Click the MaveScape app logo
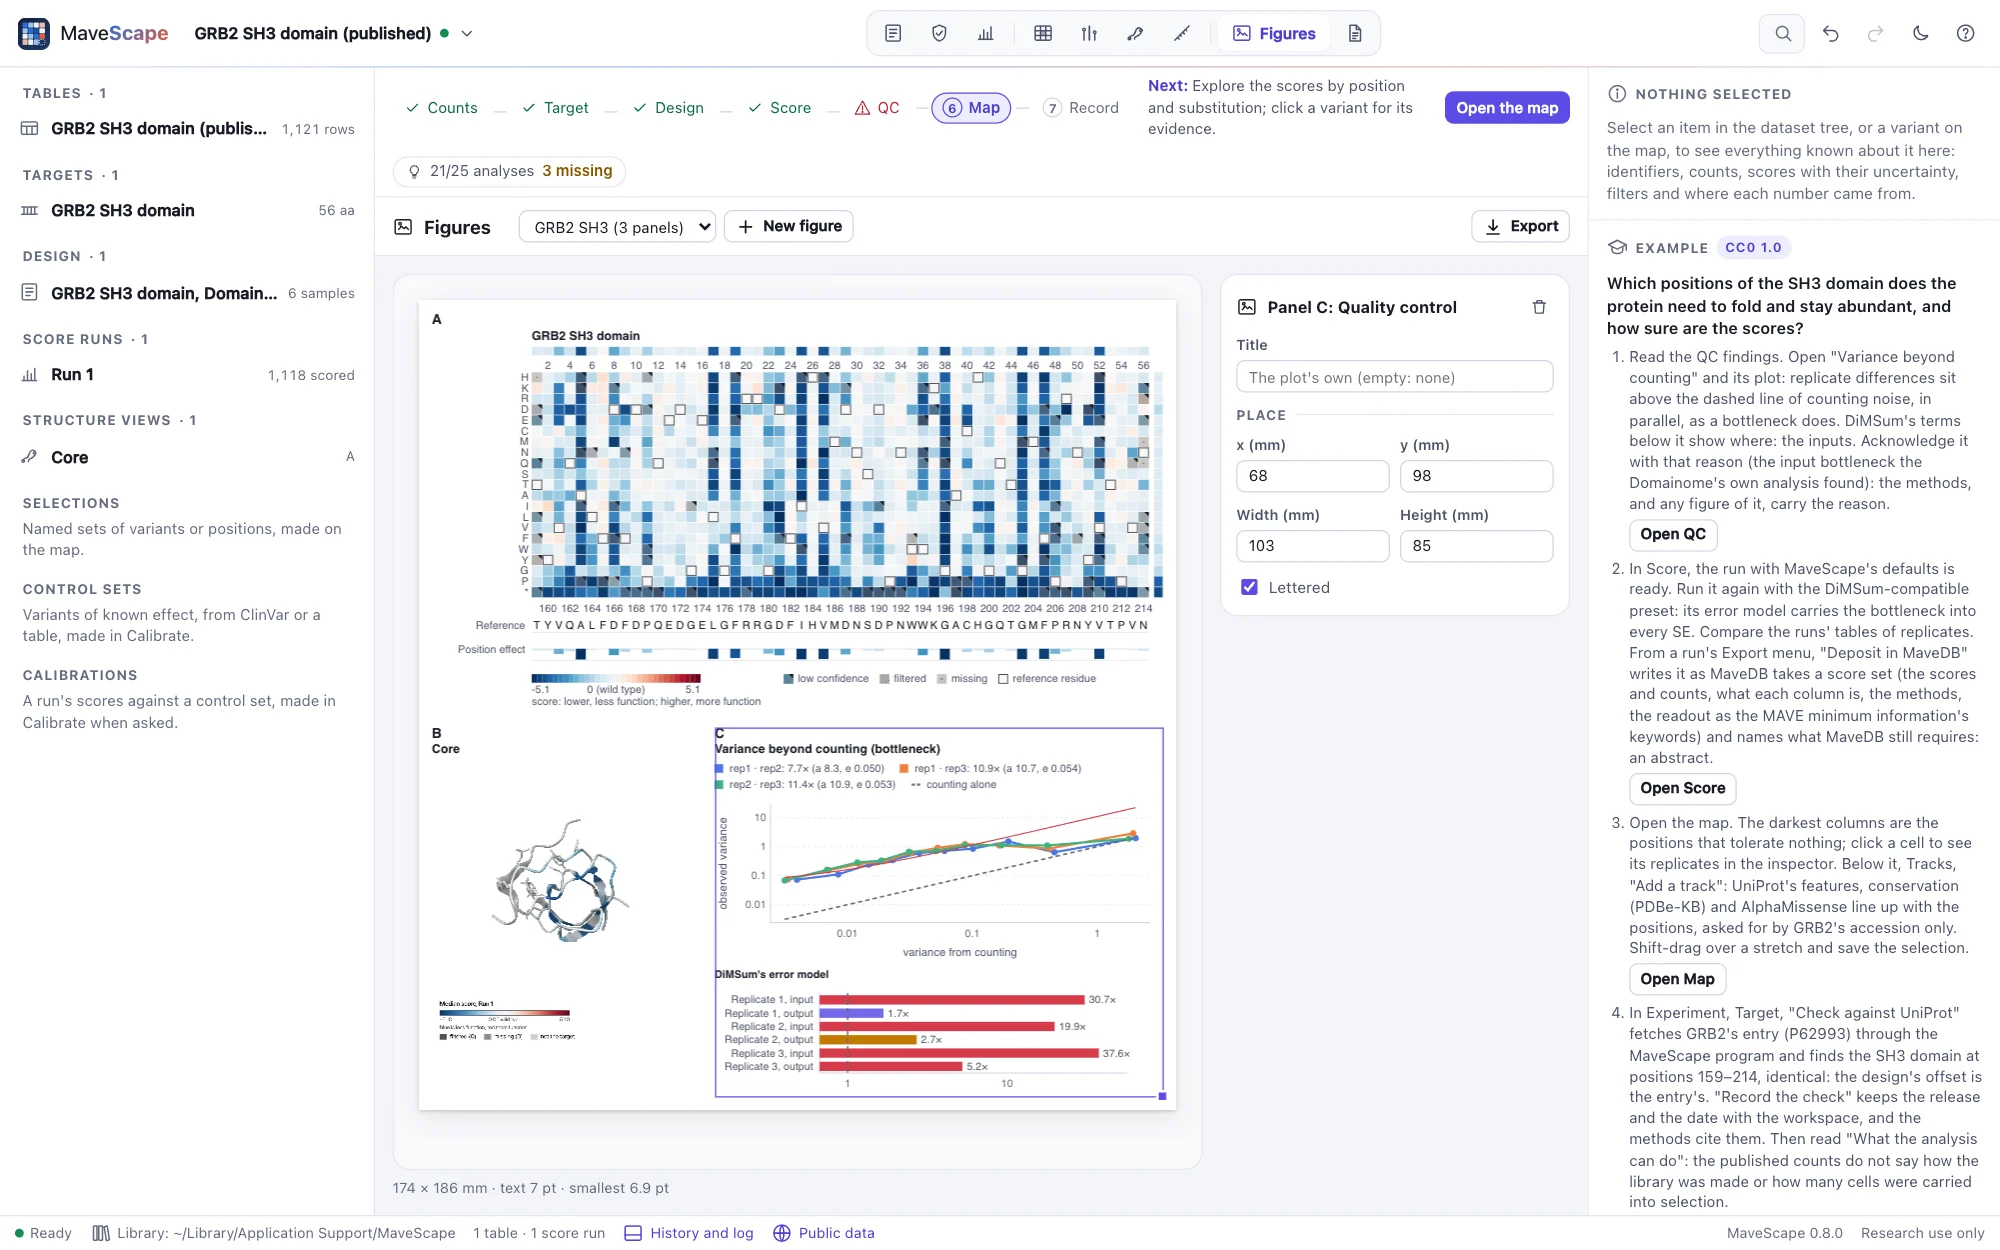The height and width of the screenshot is (1250, 2000). click(x=34, y=33)
